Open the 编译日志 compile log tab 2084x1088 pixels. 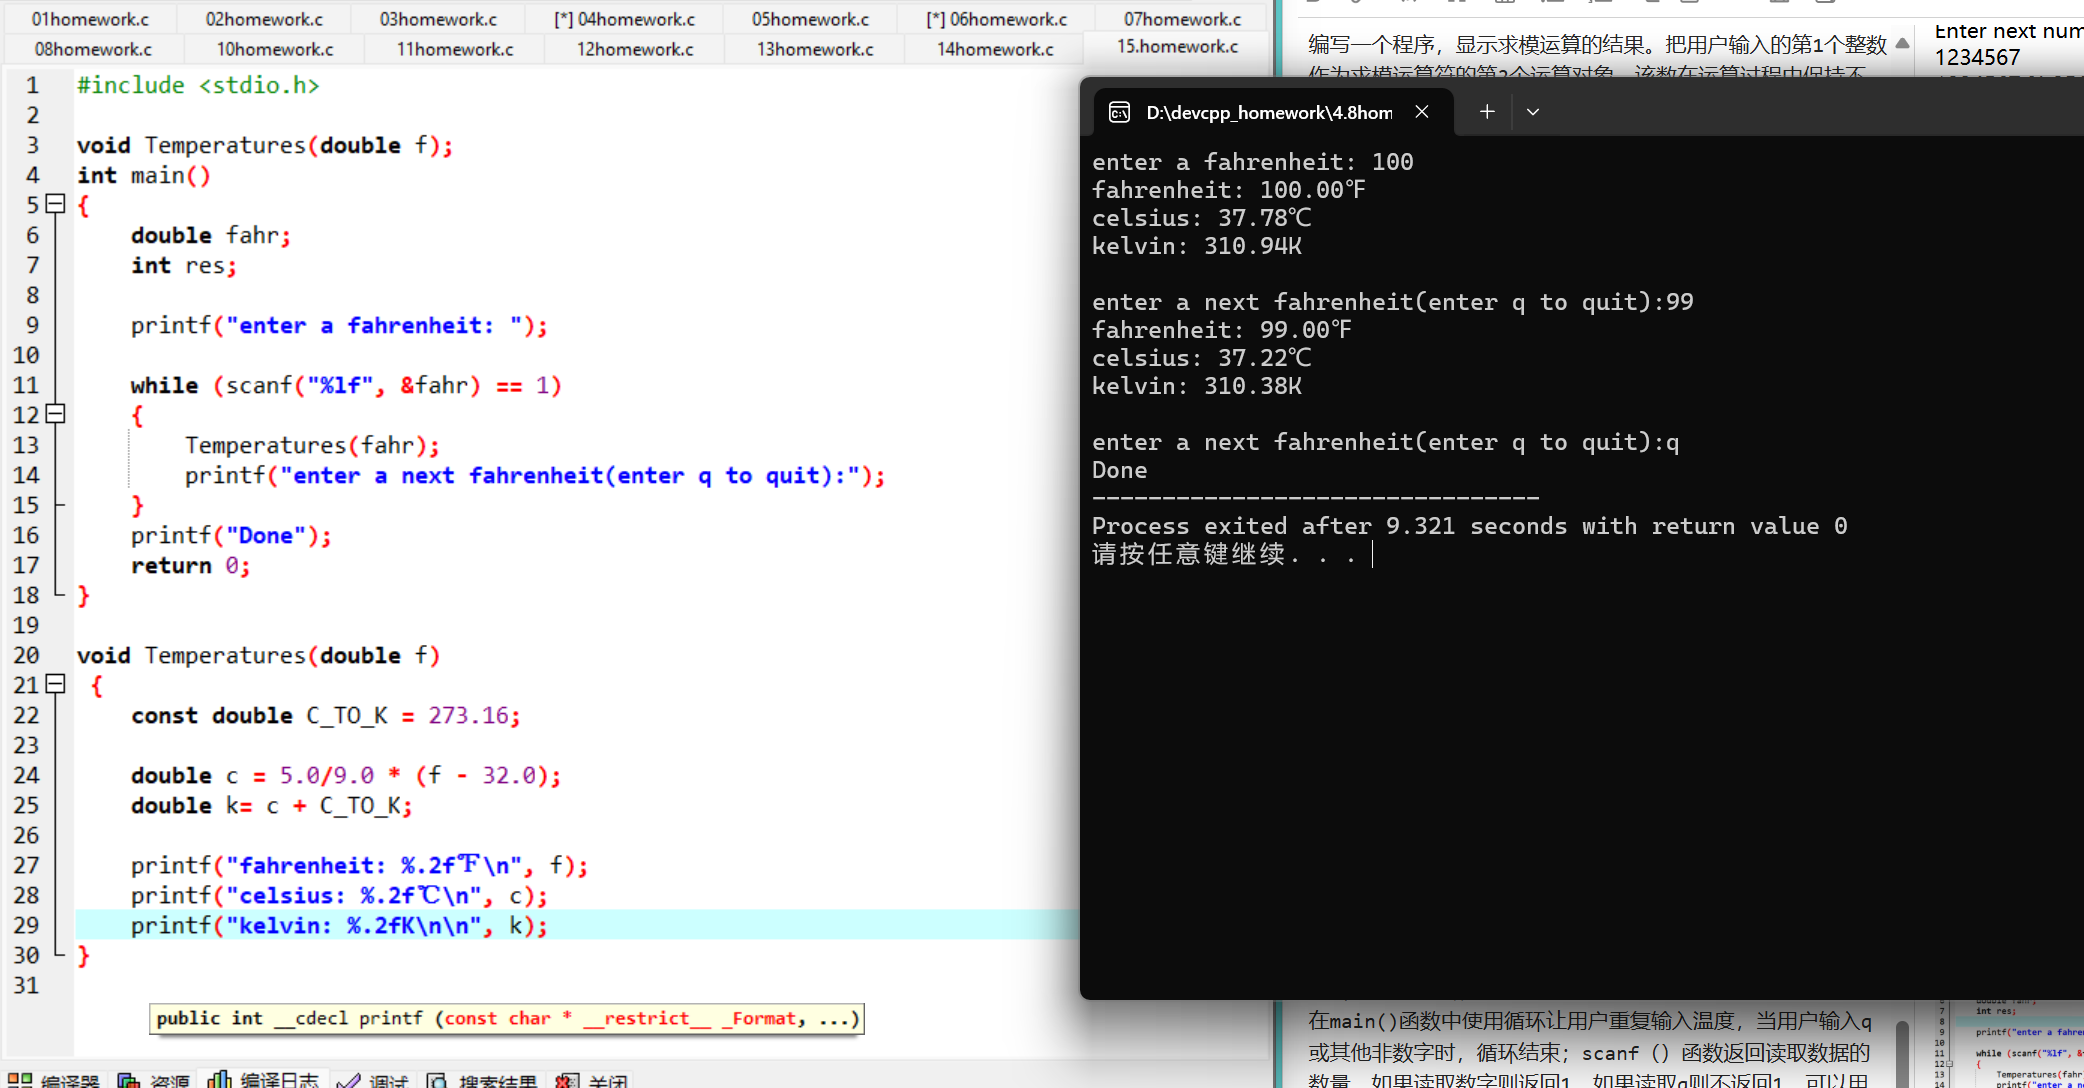[264, 1080]
